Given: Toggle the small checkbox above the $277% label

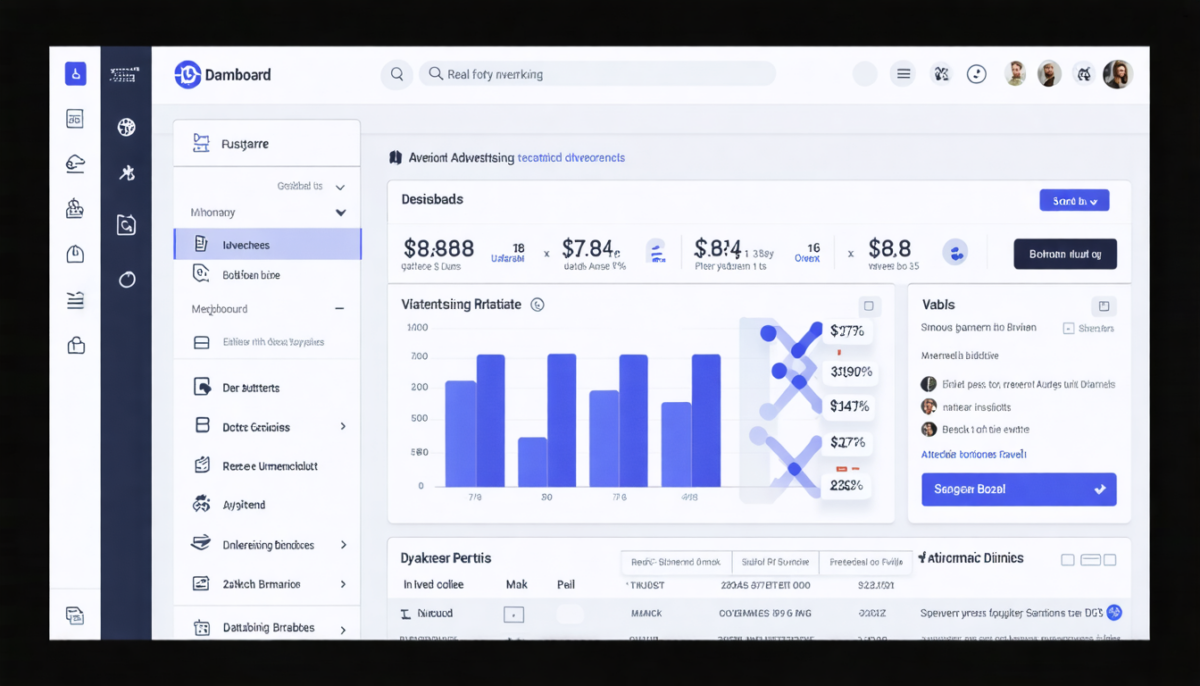Looking at the screenshot, I should 868,306.
